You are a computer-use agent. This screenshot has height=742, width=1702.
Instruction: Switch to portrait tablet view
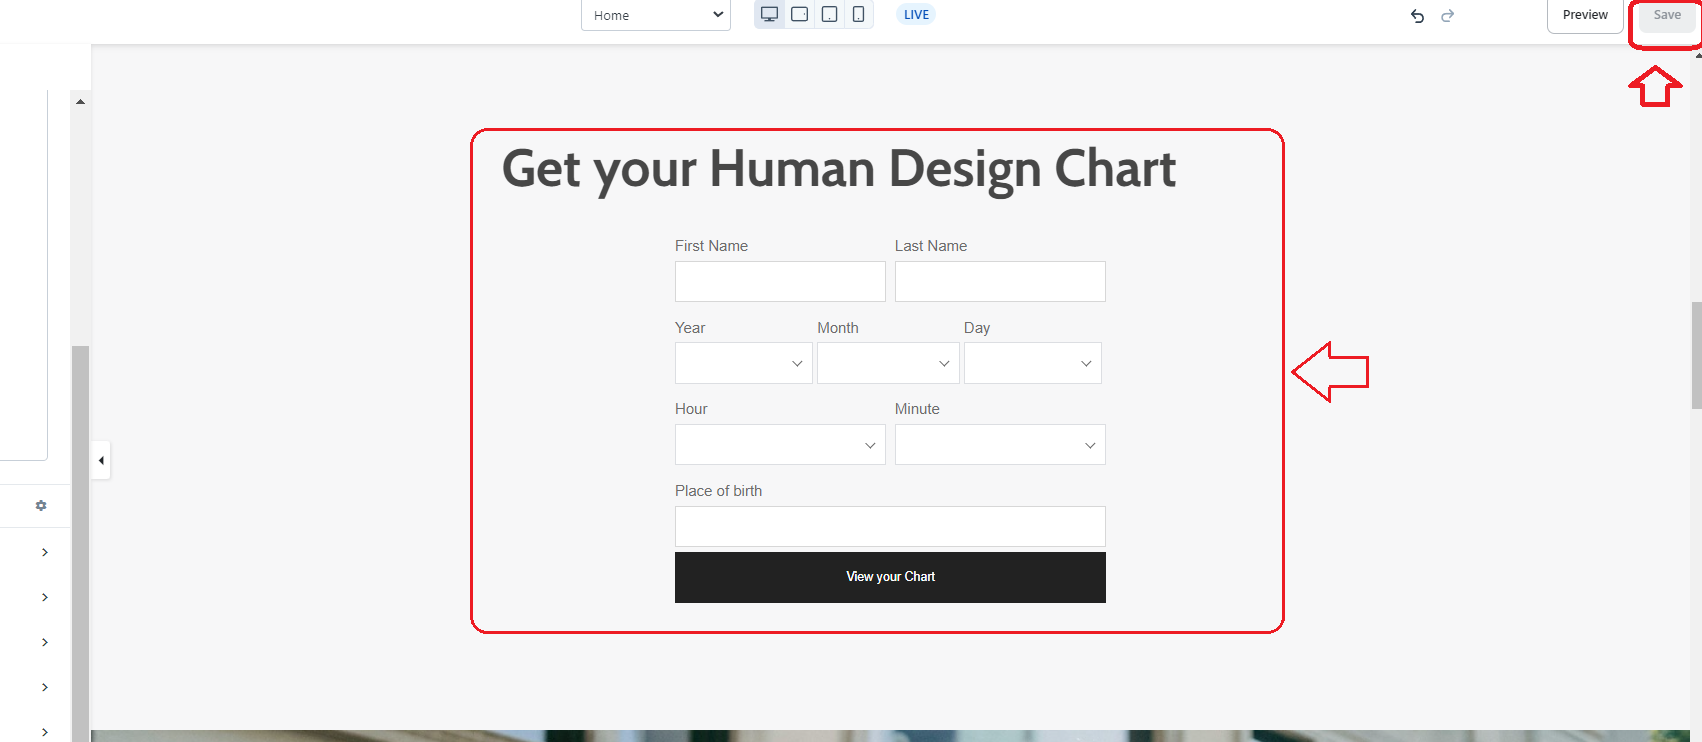[829, 14]
